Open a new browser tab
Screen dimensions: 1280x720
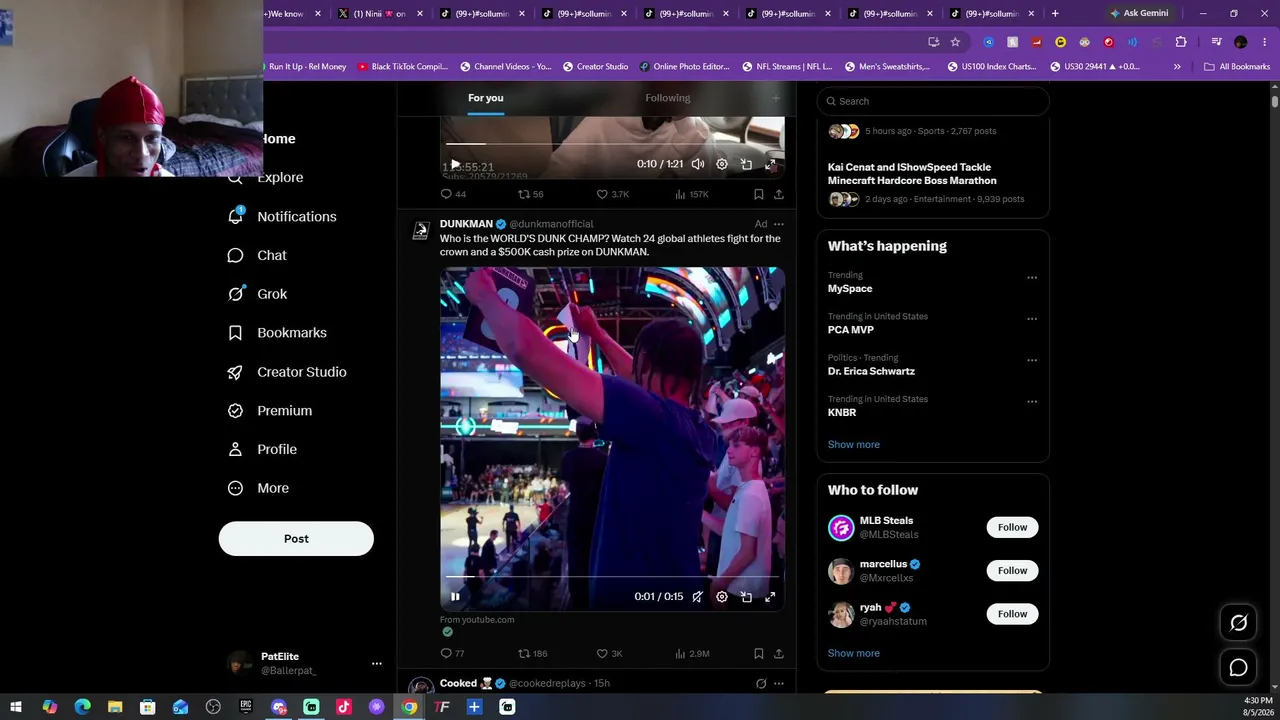[1055, 14]
